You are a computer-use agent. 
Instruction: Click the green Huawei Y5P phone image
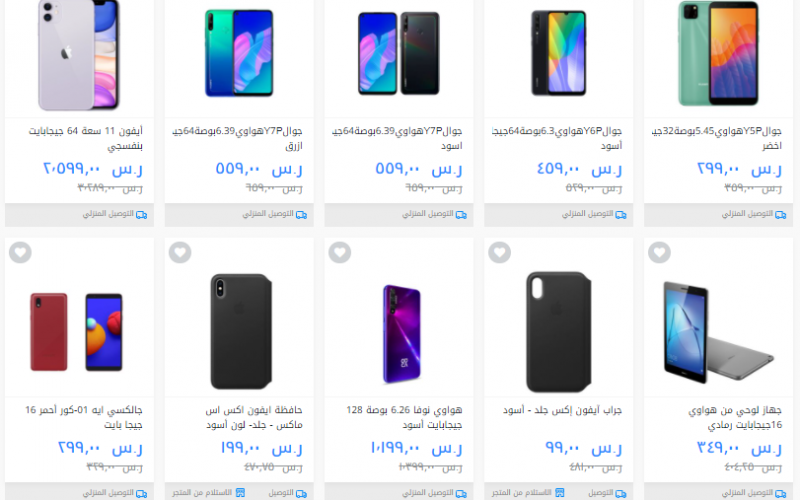pos(718,53)
